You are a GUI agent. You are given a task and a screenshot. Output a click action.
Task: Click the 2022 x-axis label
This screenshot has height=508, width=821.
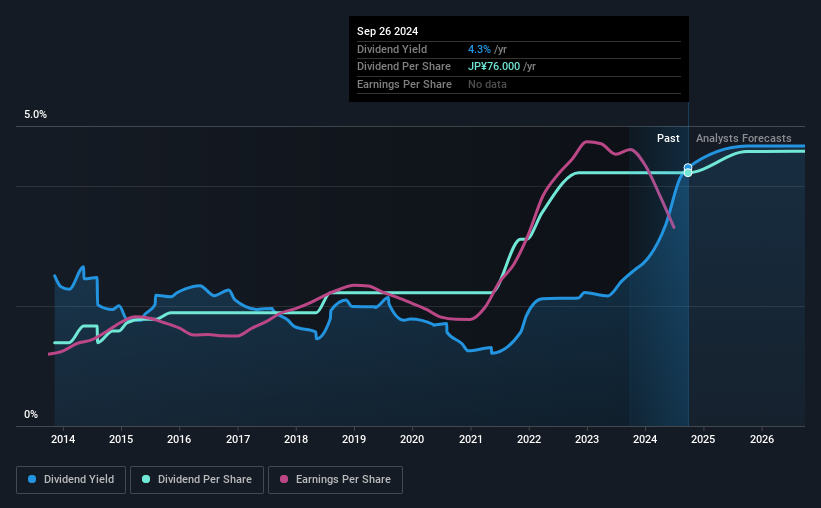pyautogui.click(x=529, y=439)
